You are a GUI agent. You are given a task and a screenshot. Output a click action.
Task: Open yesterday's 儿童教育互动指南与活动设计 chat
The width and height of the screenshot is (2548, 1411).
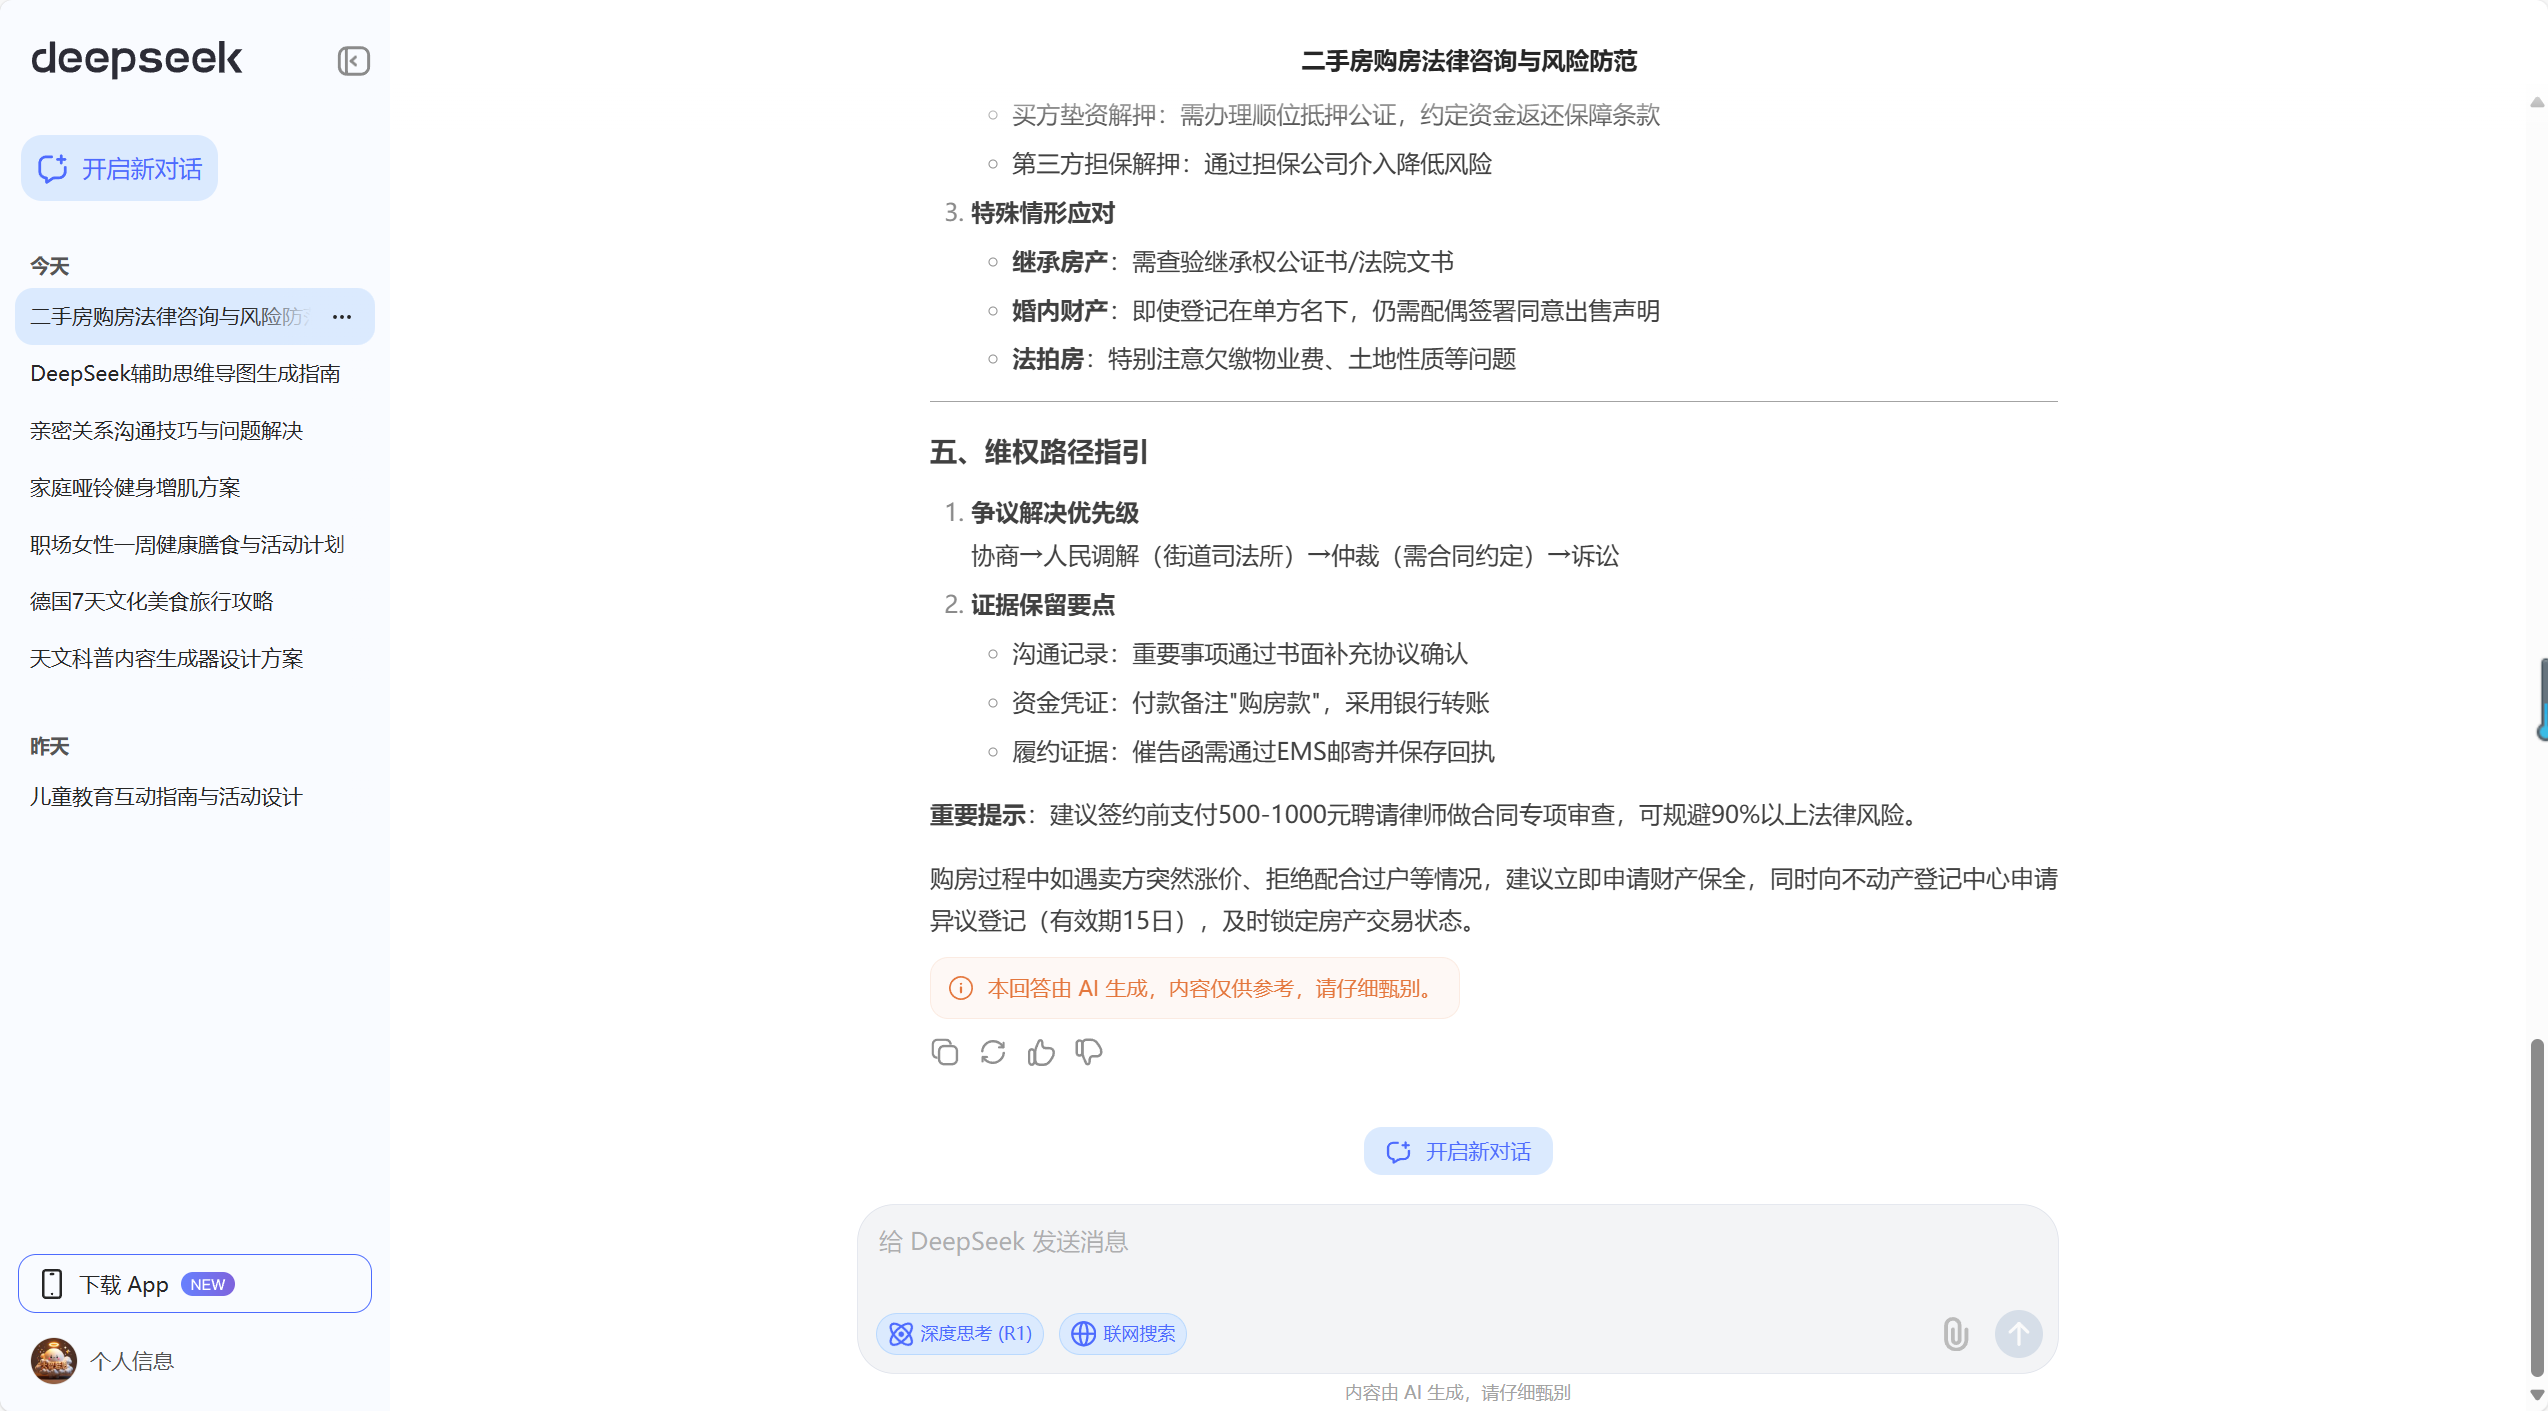[166, 797]
